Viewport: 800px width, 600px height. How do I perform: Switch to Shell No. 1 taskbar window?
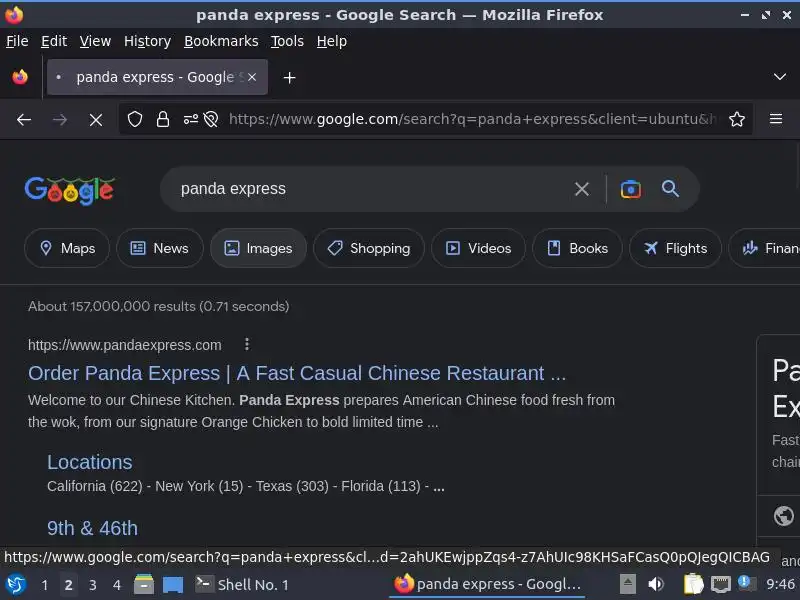point(242,585)
